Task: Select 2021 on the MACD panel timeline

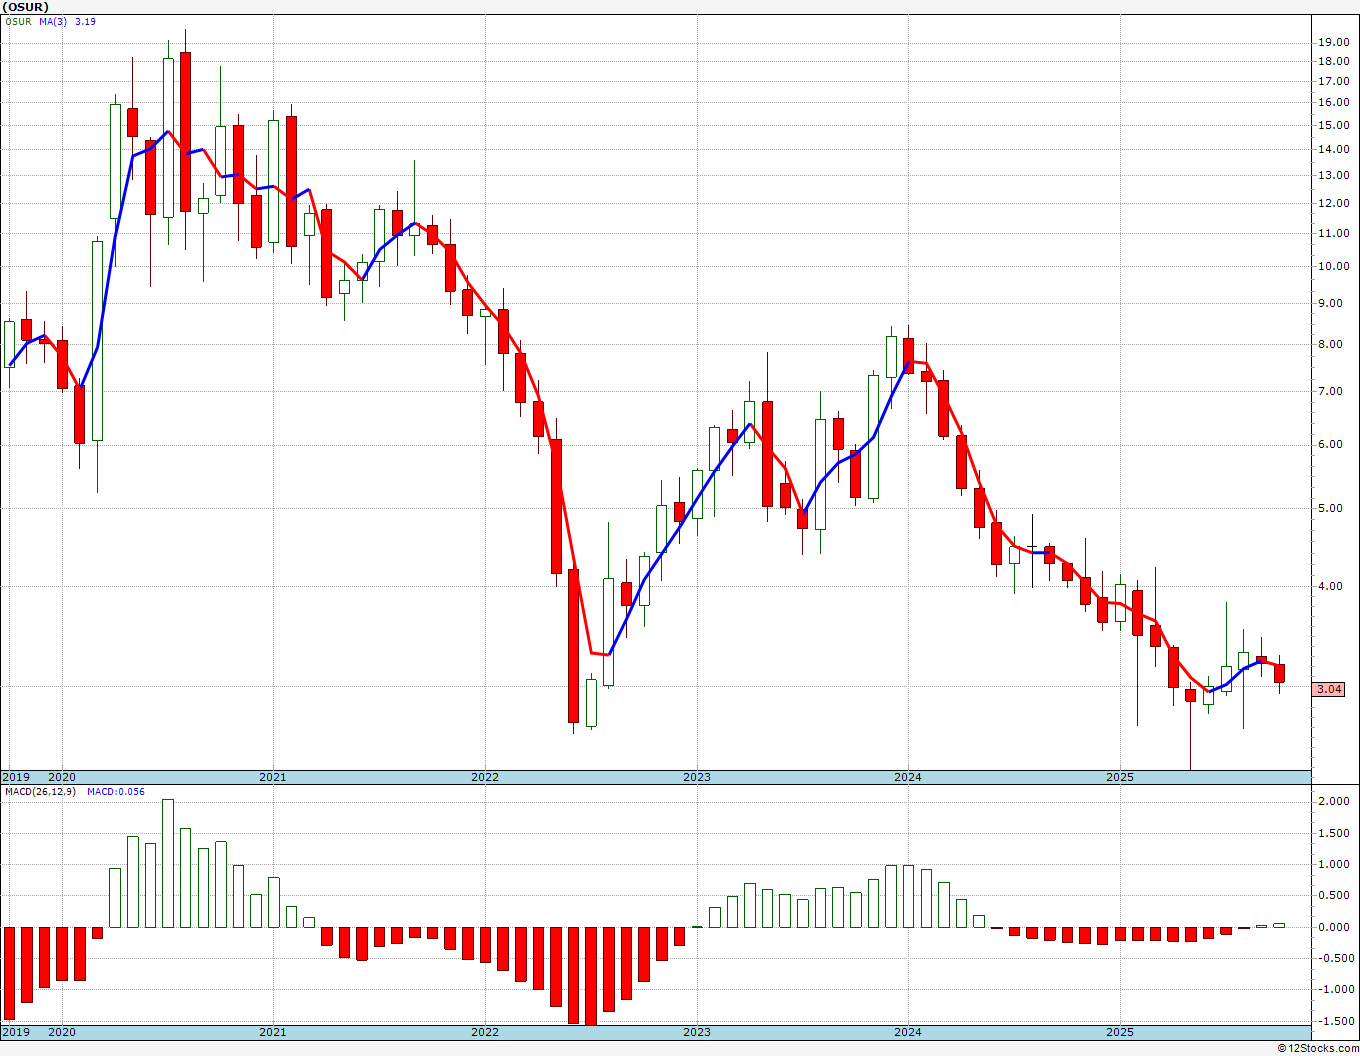Action: [x=273, y=1032]
